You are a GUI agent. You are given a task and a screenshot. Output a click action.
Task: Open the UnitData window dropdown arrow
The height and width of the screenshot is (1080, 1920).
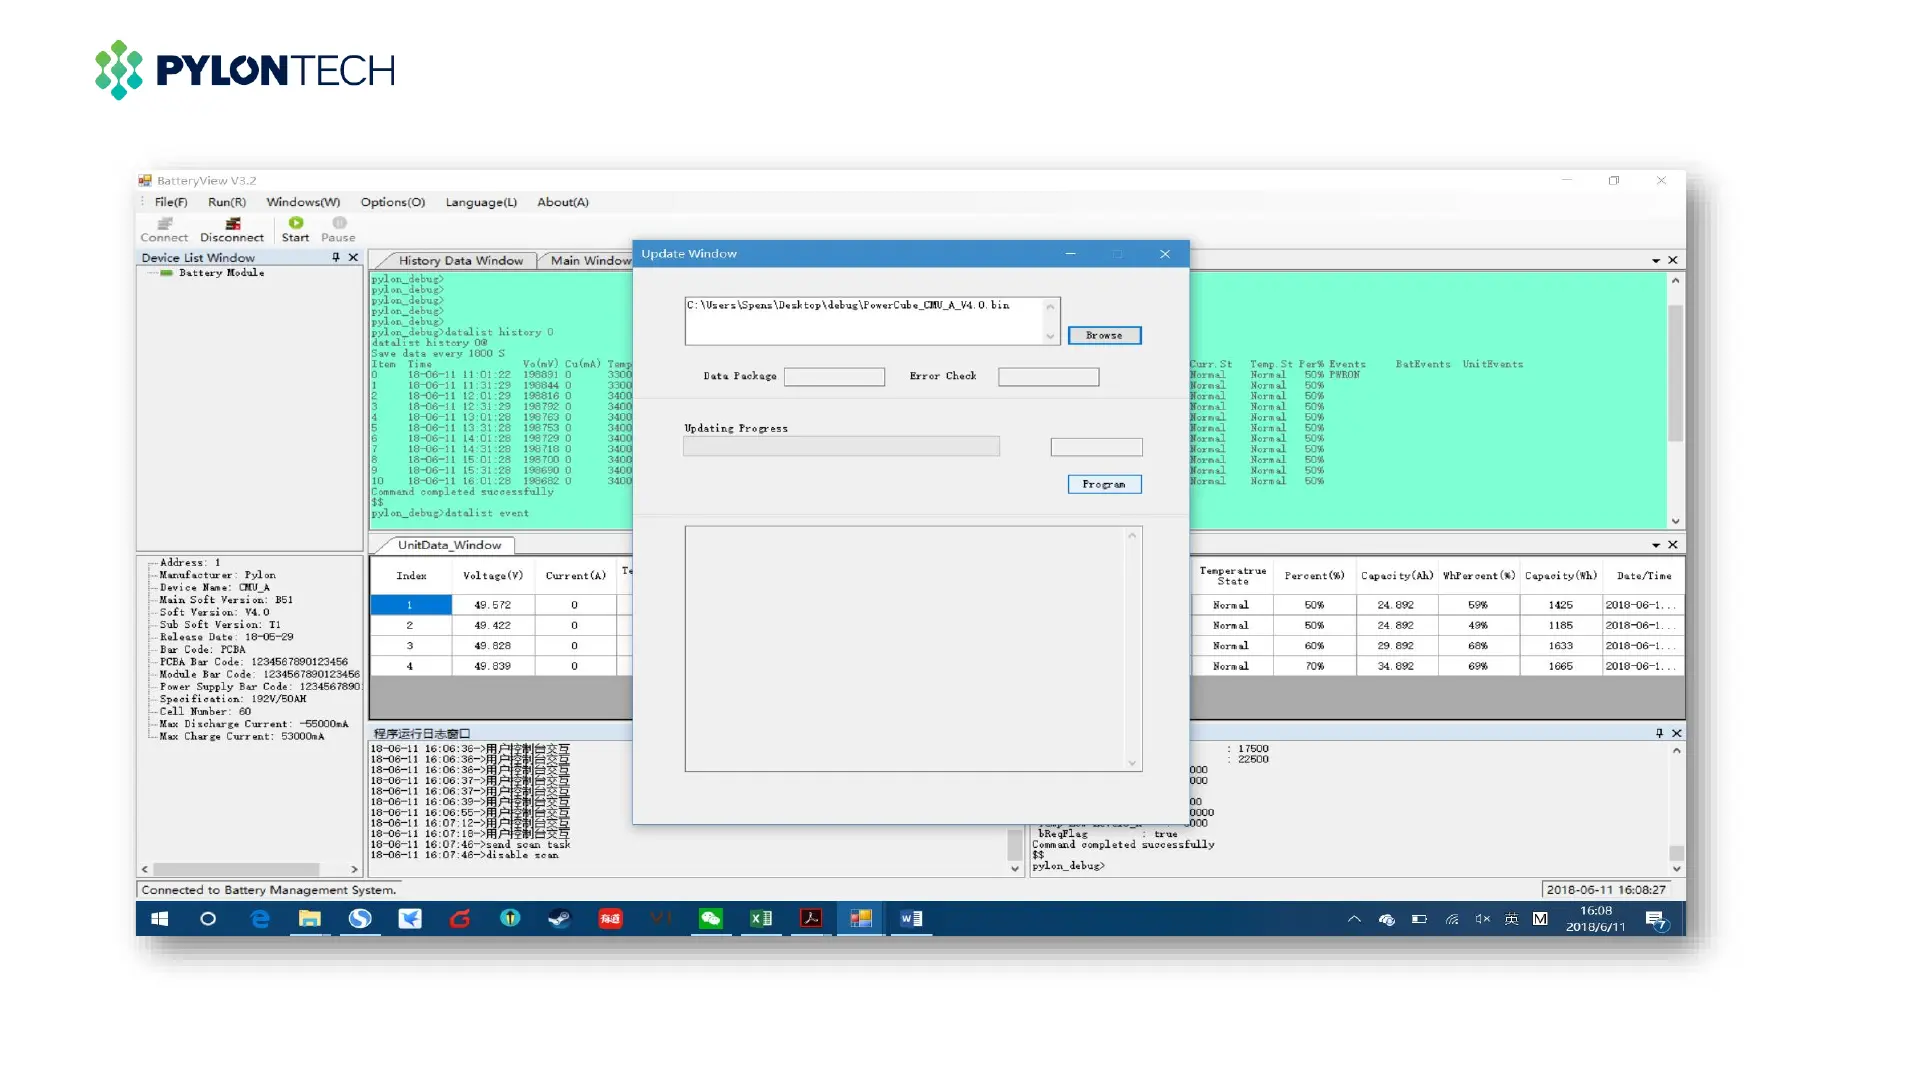(x=1656, y=545)
